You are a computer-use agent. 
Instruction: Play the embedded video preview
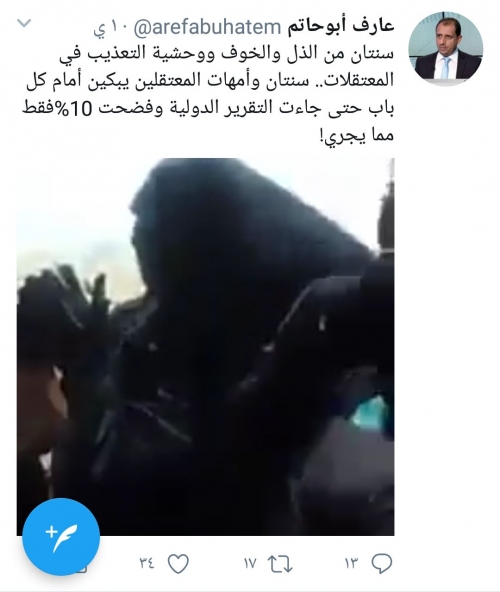[205, 347]
